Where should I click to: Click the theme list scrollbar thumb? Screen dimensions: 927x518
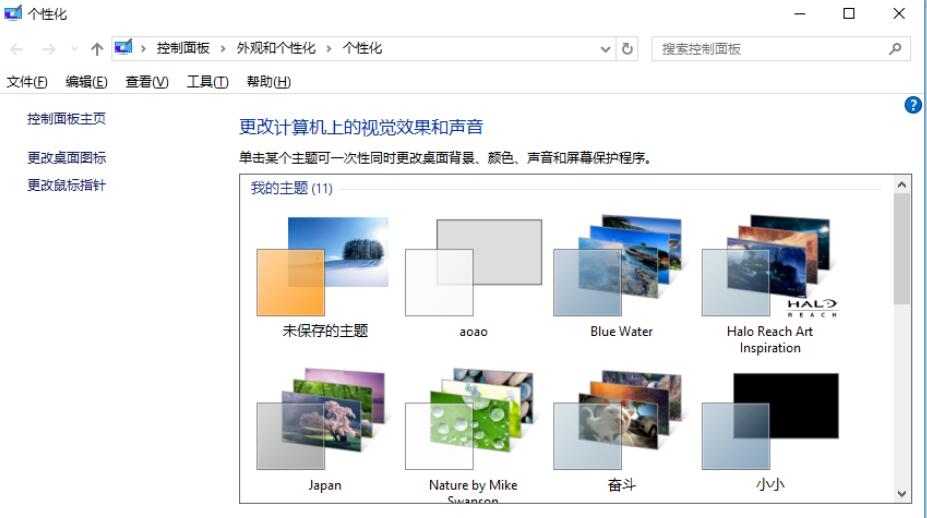tap(902, 248)
